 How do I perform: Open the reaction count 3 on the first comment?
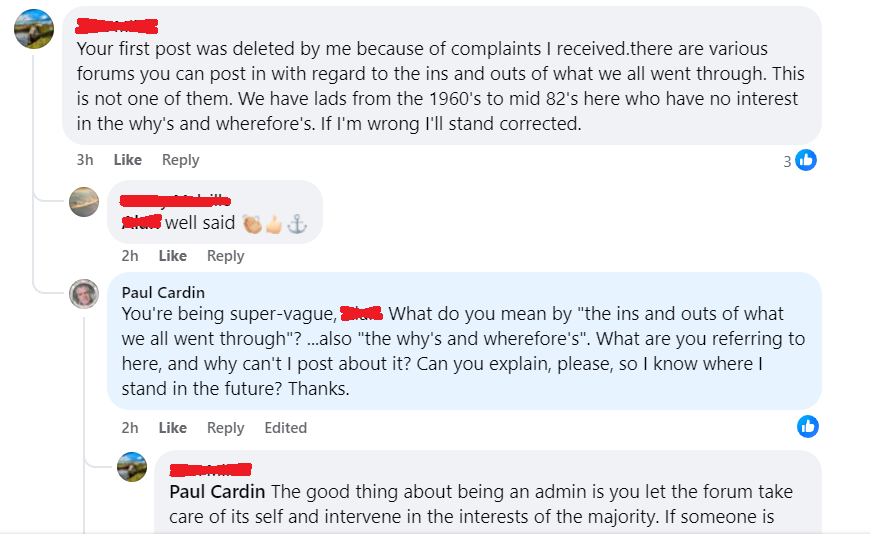(x=787, y=161)
